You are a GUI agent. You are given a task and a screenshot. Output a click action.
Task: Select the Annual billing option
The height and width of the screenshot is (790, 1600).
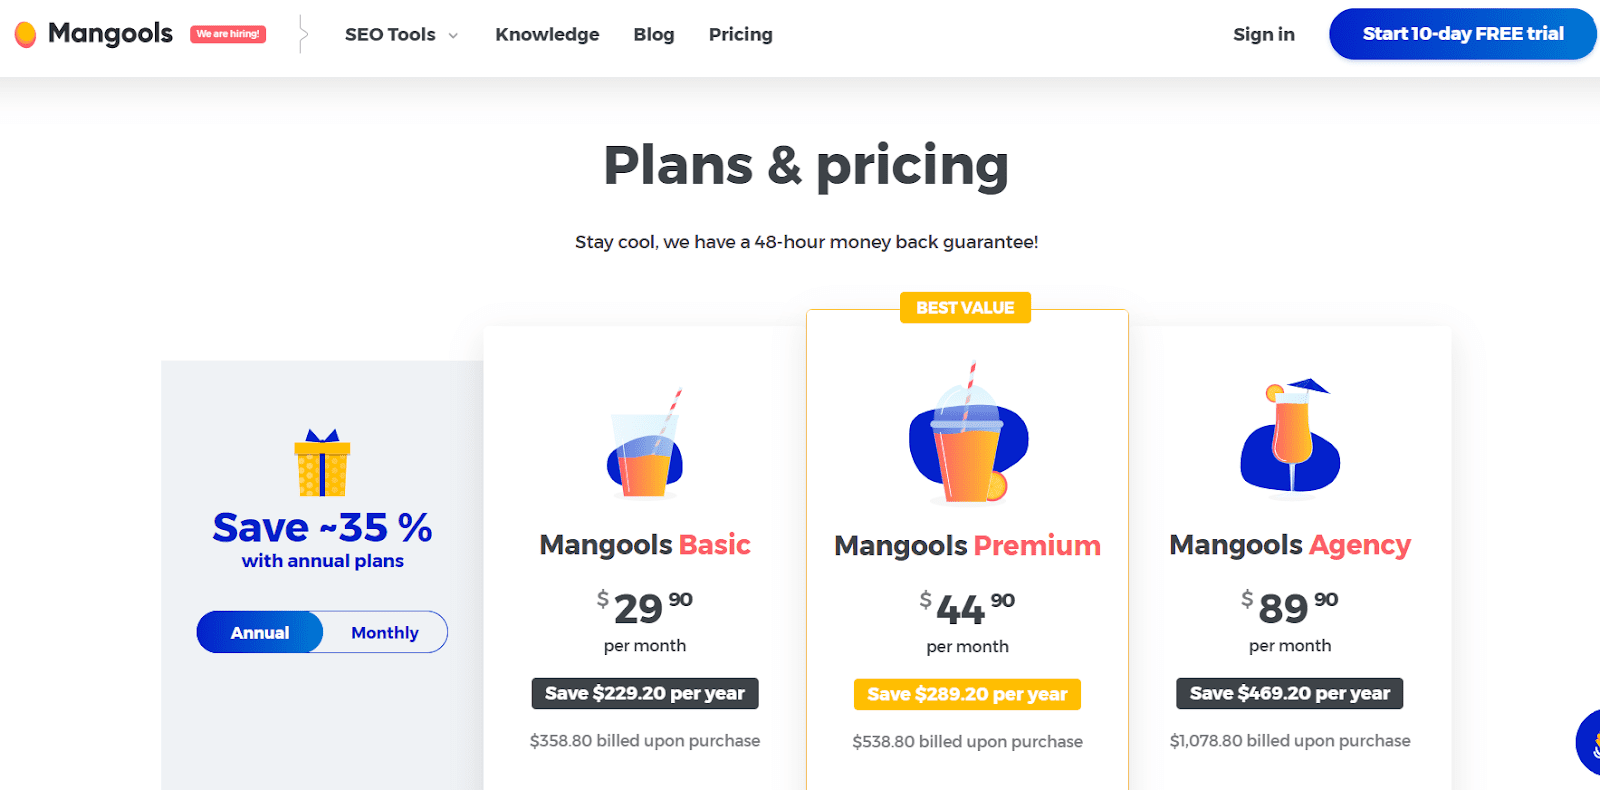pos(260,633)
